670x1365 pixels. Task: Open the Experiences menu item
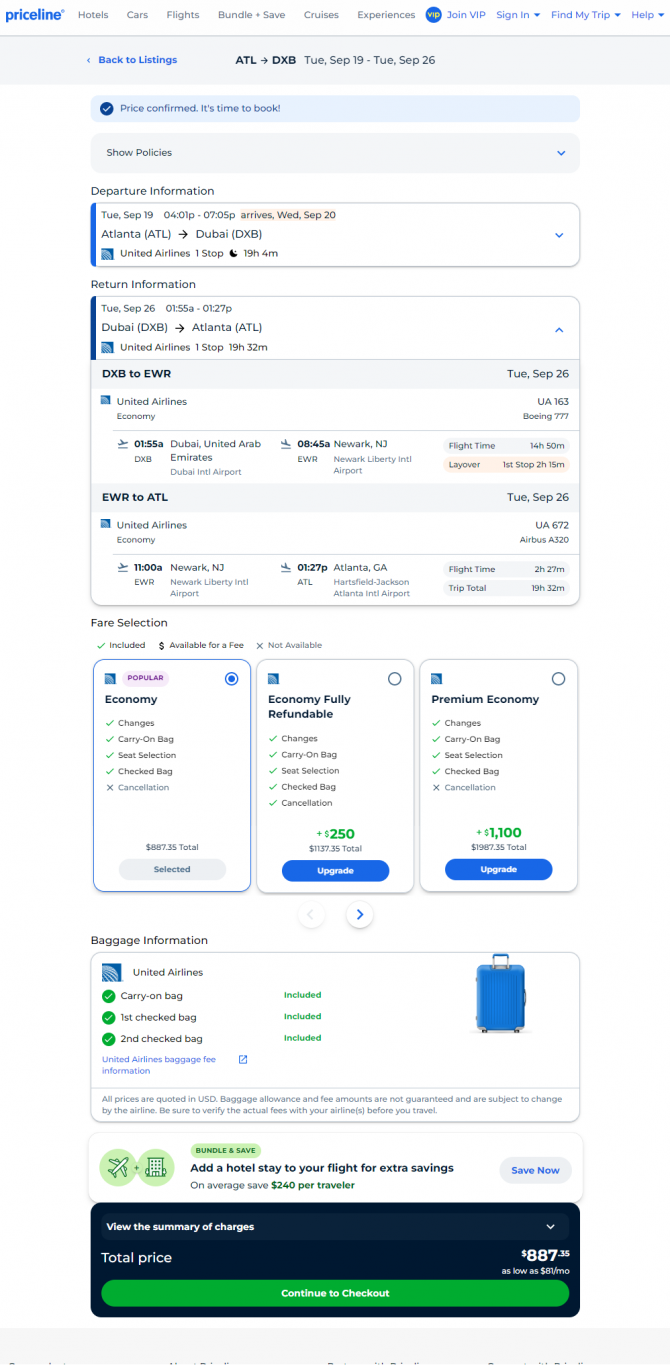pyautogui.click(x=386, y=15)
